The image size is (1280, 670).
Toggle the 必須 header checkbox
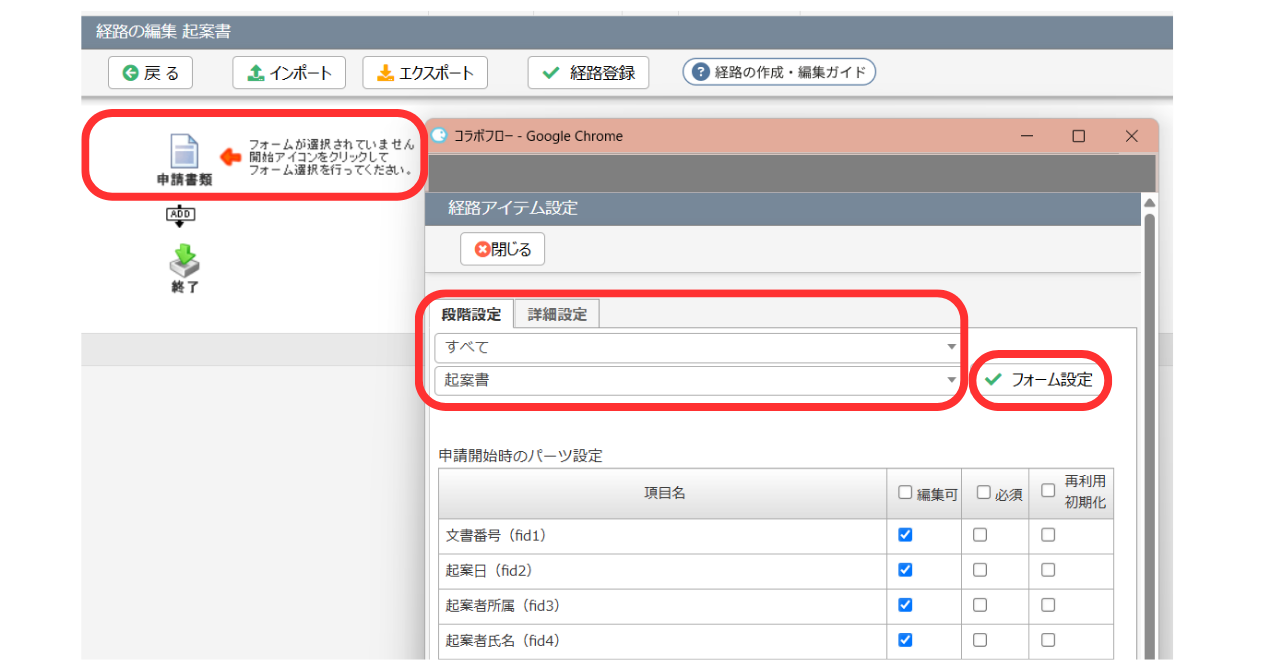984,492
